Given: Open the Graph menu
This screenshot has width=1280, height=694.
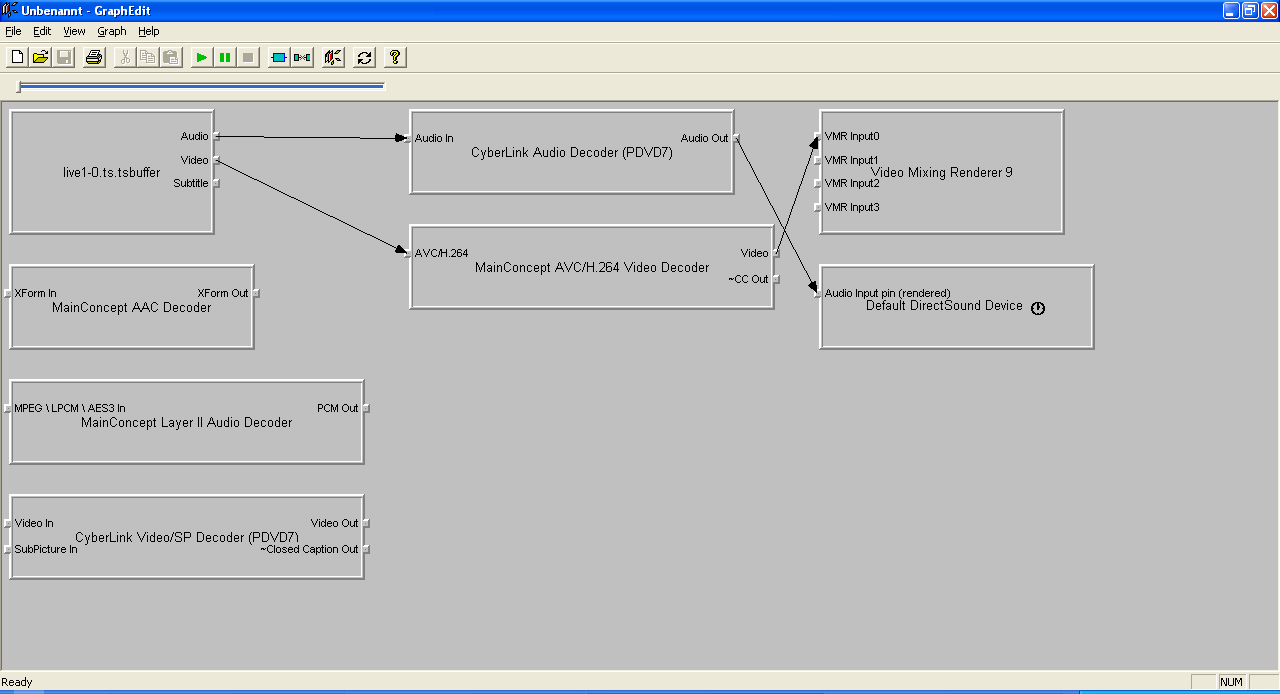Looking at the screenshot, I should pyautogui.click(x=112, y=31).
